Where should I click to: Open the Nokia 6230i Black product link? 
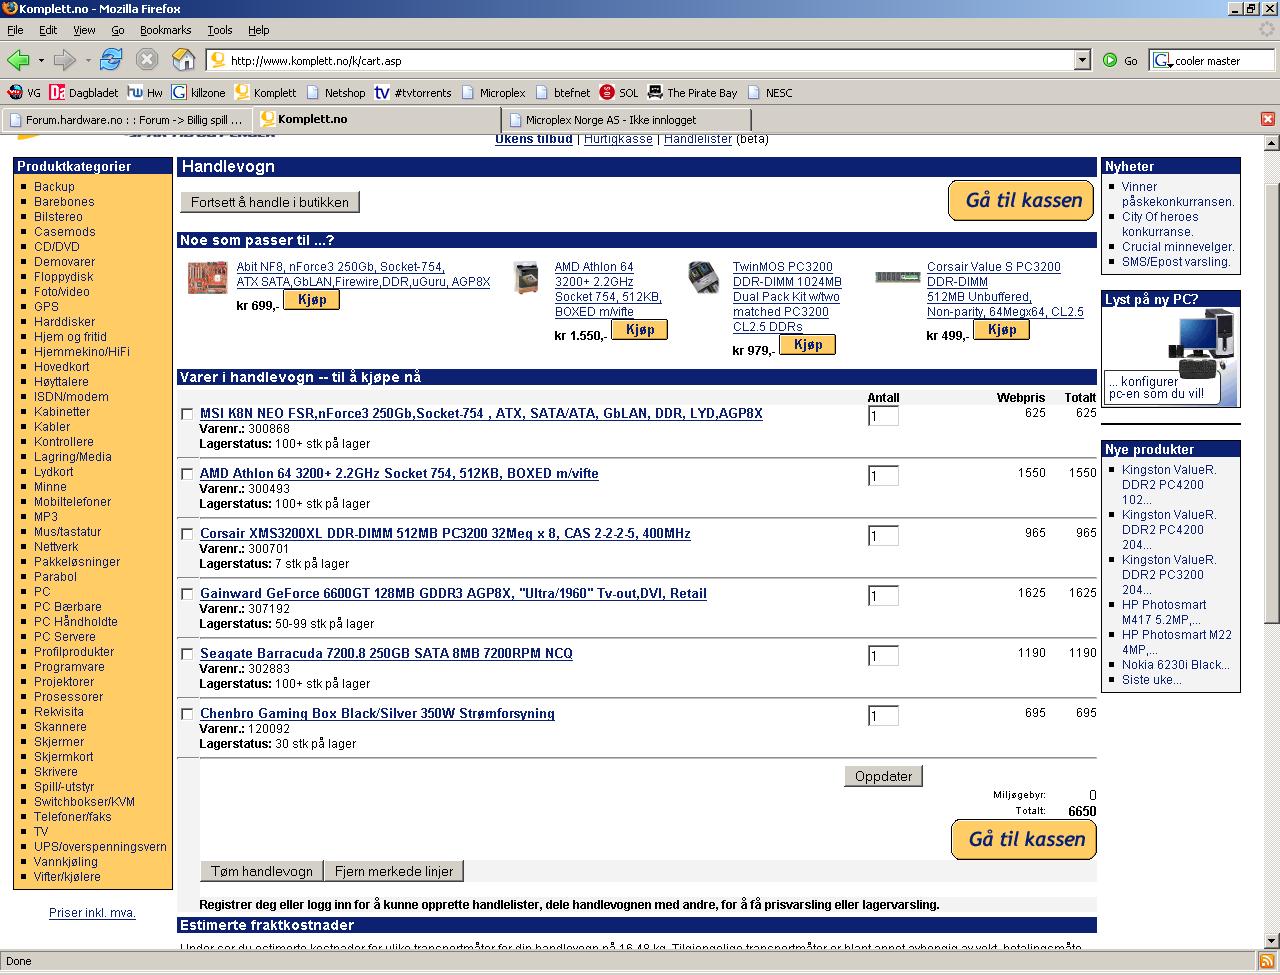(1176, 665)
